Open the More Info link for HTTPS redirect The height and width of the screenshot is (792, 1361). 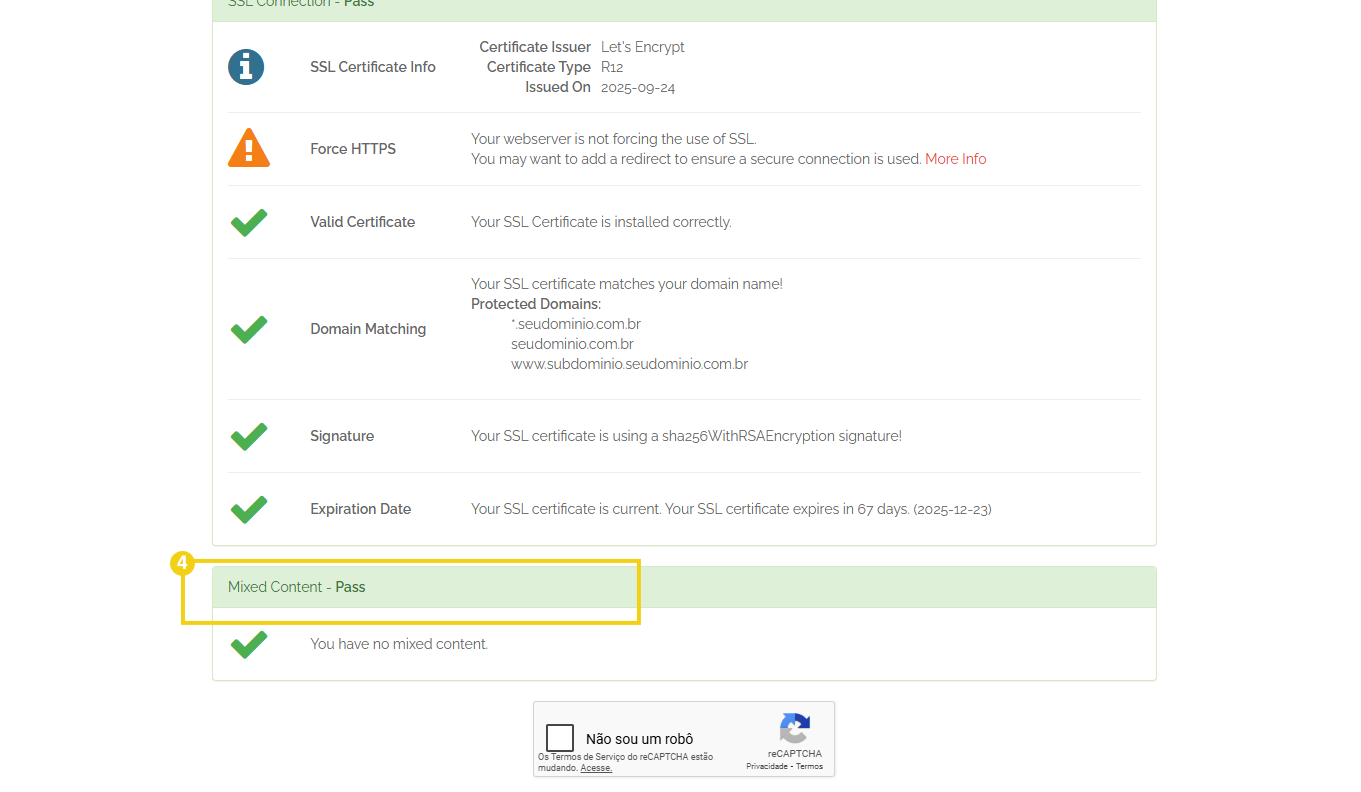[x=955, y=158]
